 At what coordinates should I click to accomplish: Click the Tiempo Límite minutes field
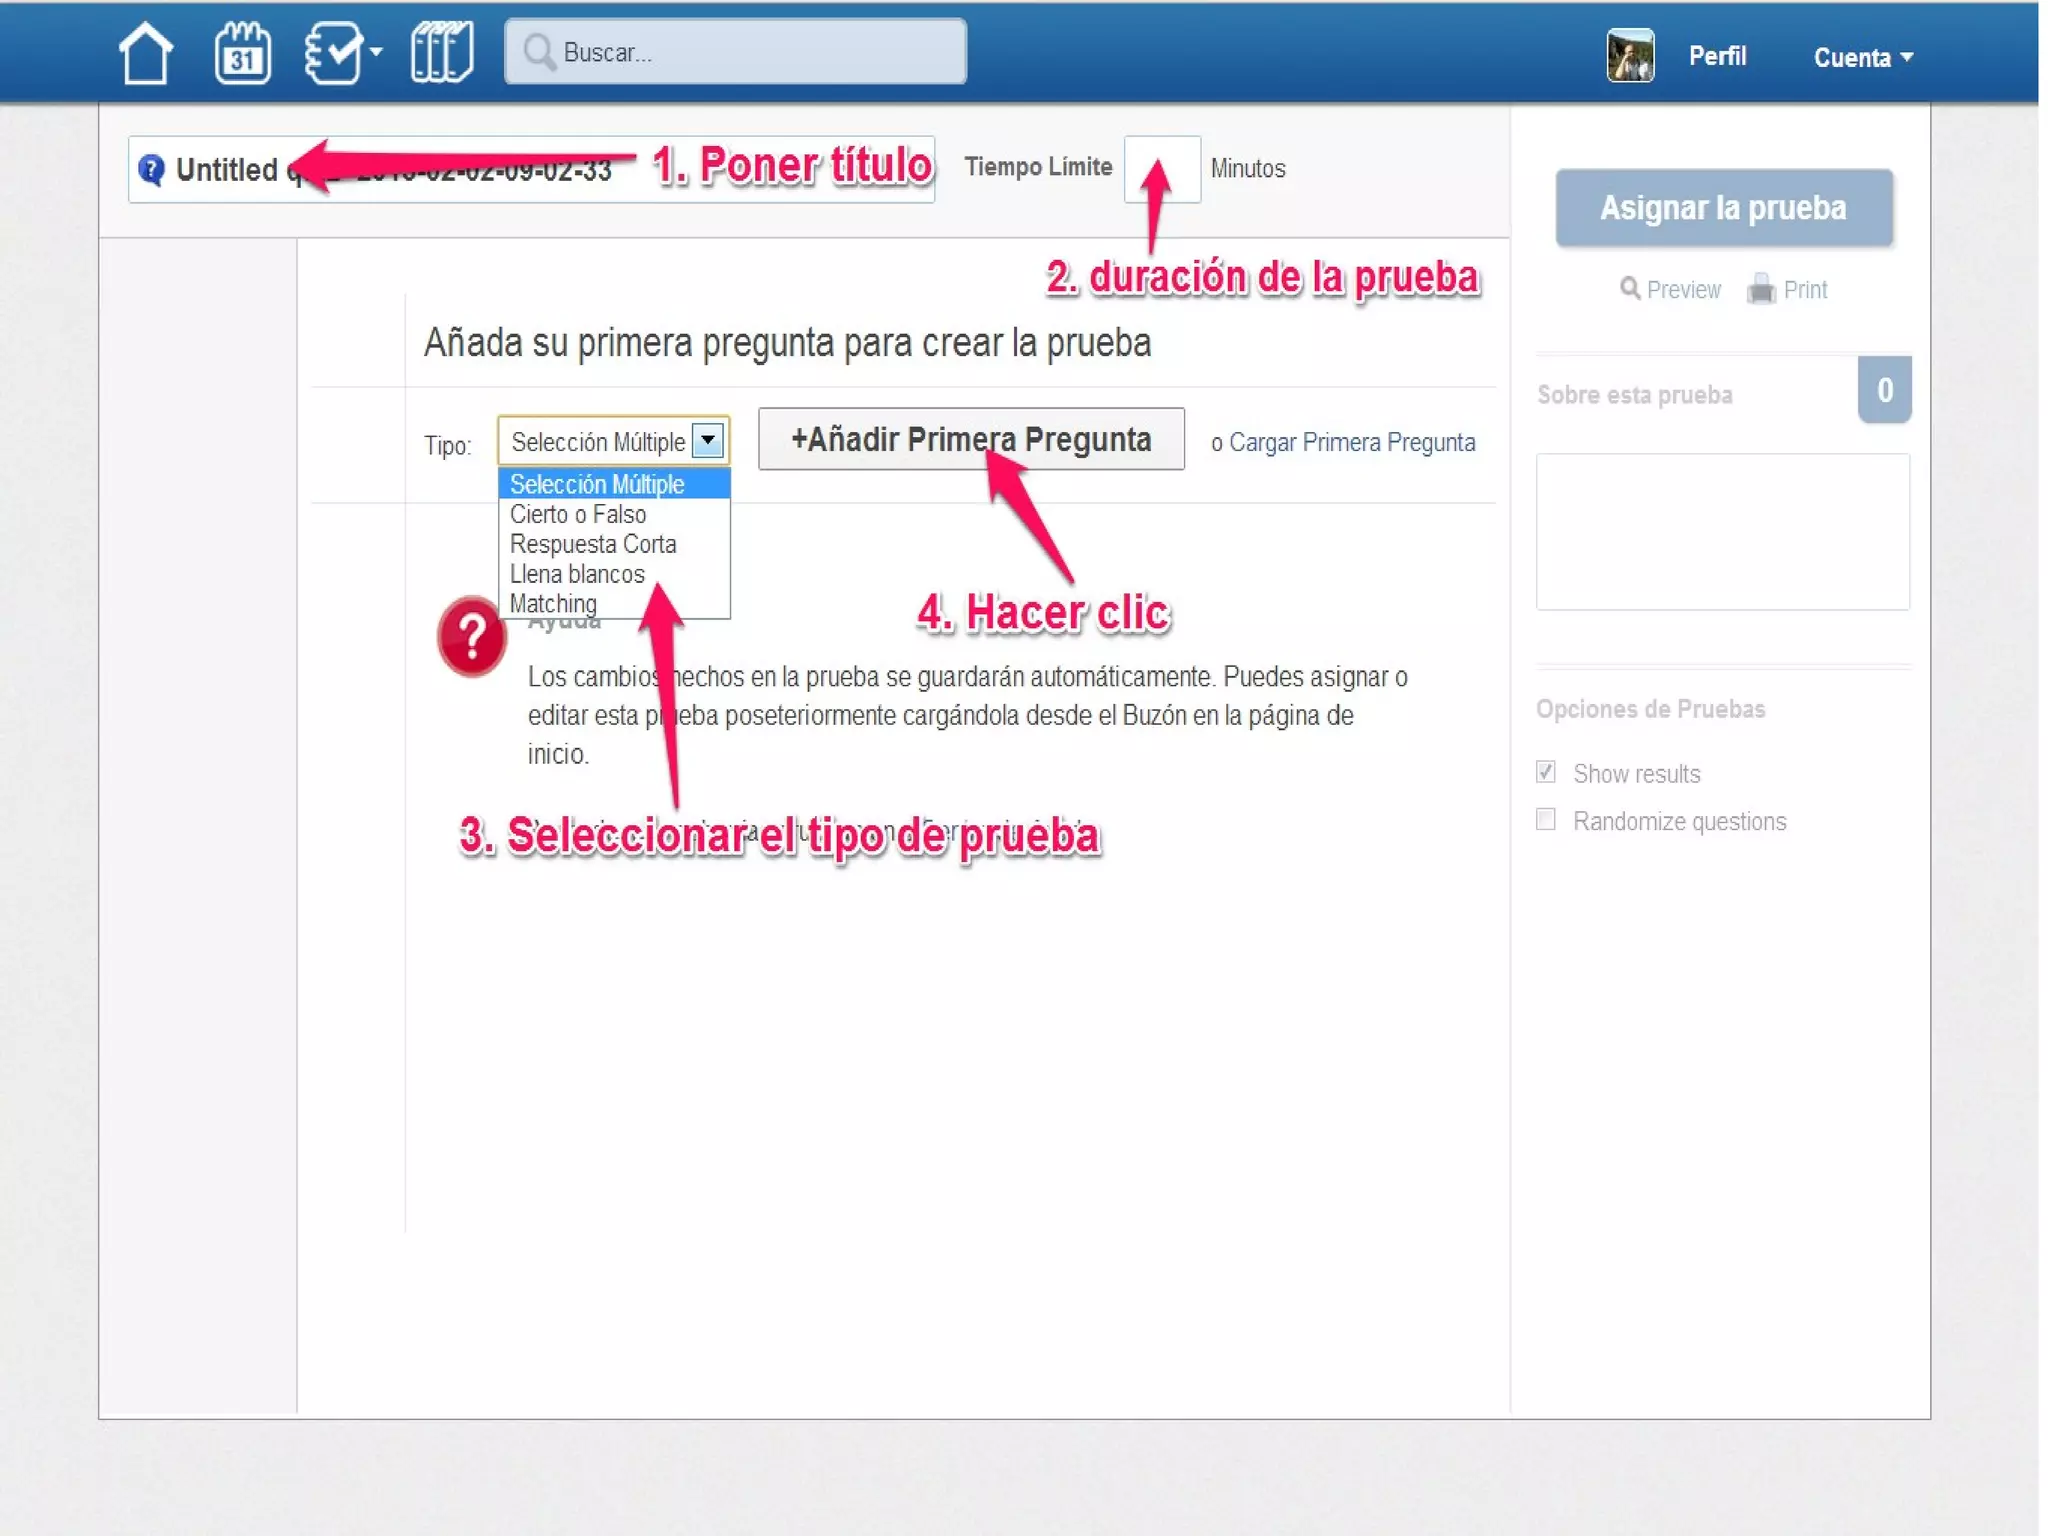tap(1161, 169)
